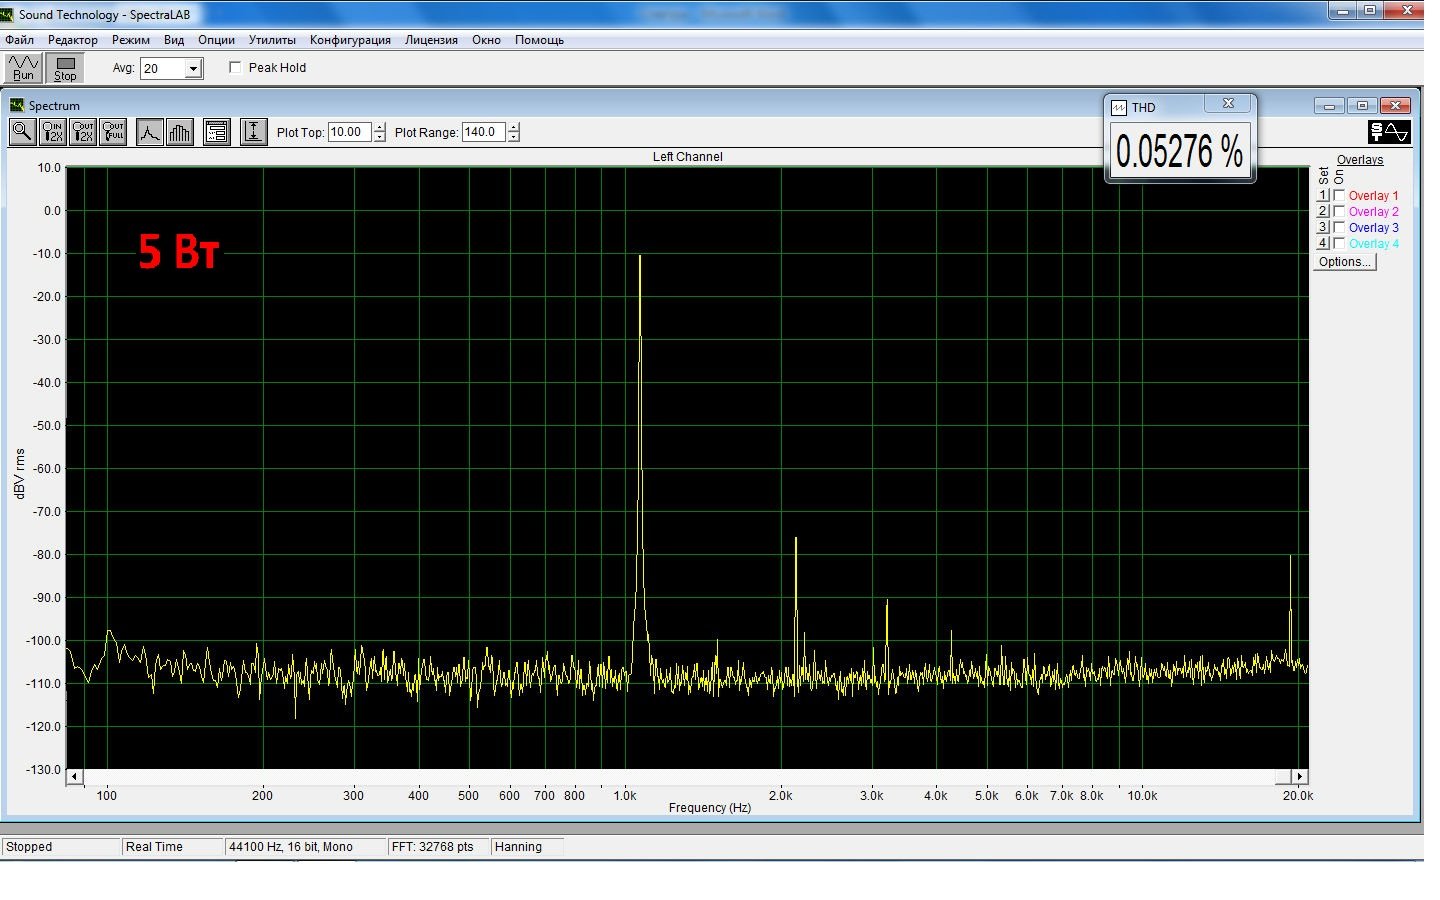Open the Утилиты menu
This screenshot has height=900, width=1440.
272,40
